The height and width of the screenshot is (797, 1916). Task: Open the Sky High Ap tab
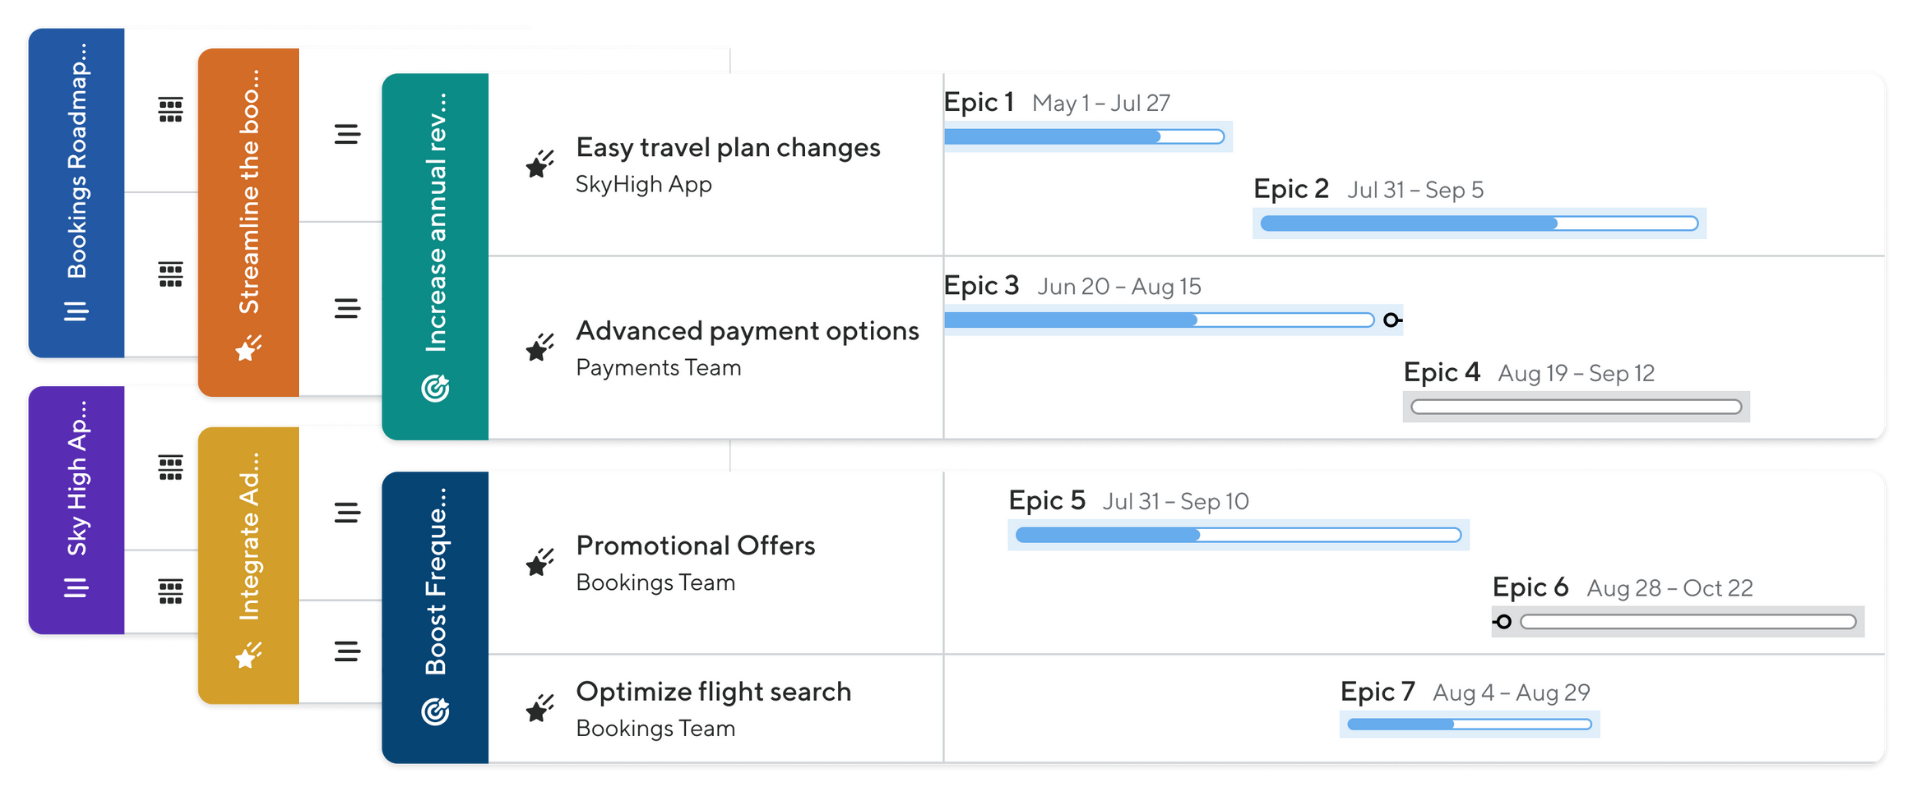(x=77, y=480)
